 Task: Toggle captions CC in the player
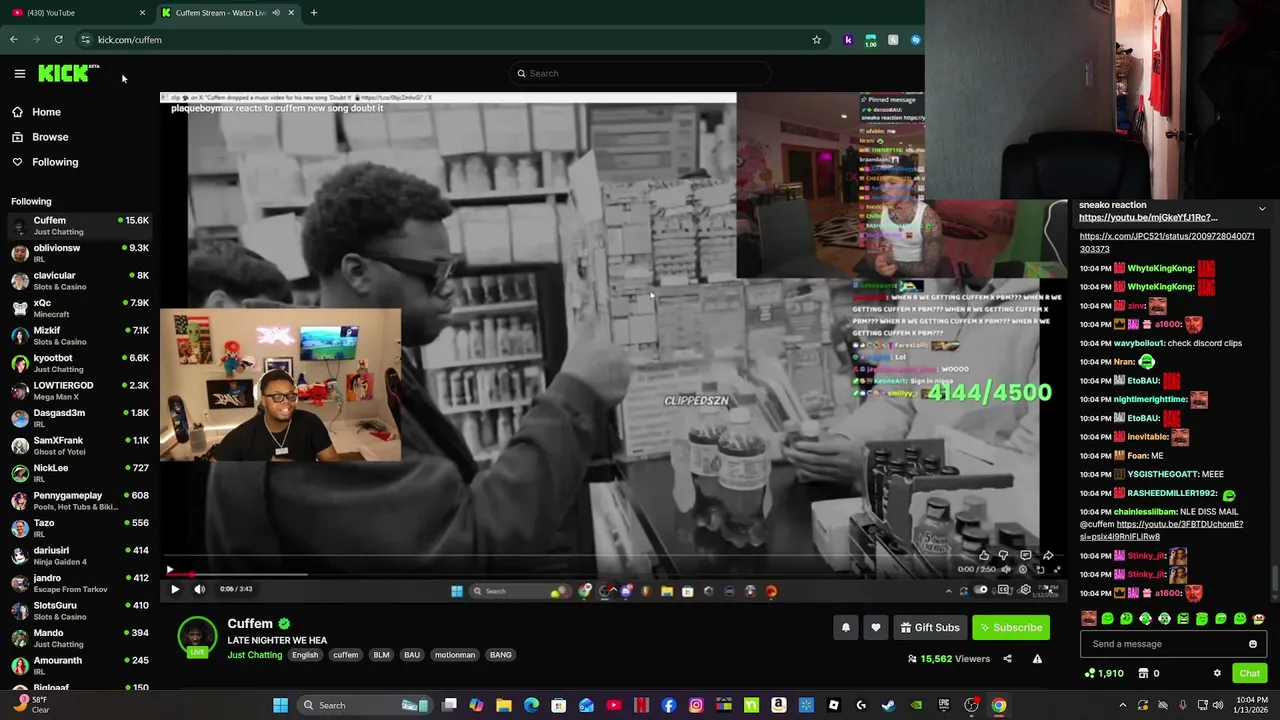(x=1004, y=590)
